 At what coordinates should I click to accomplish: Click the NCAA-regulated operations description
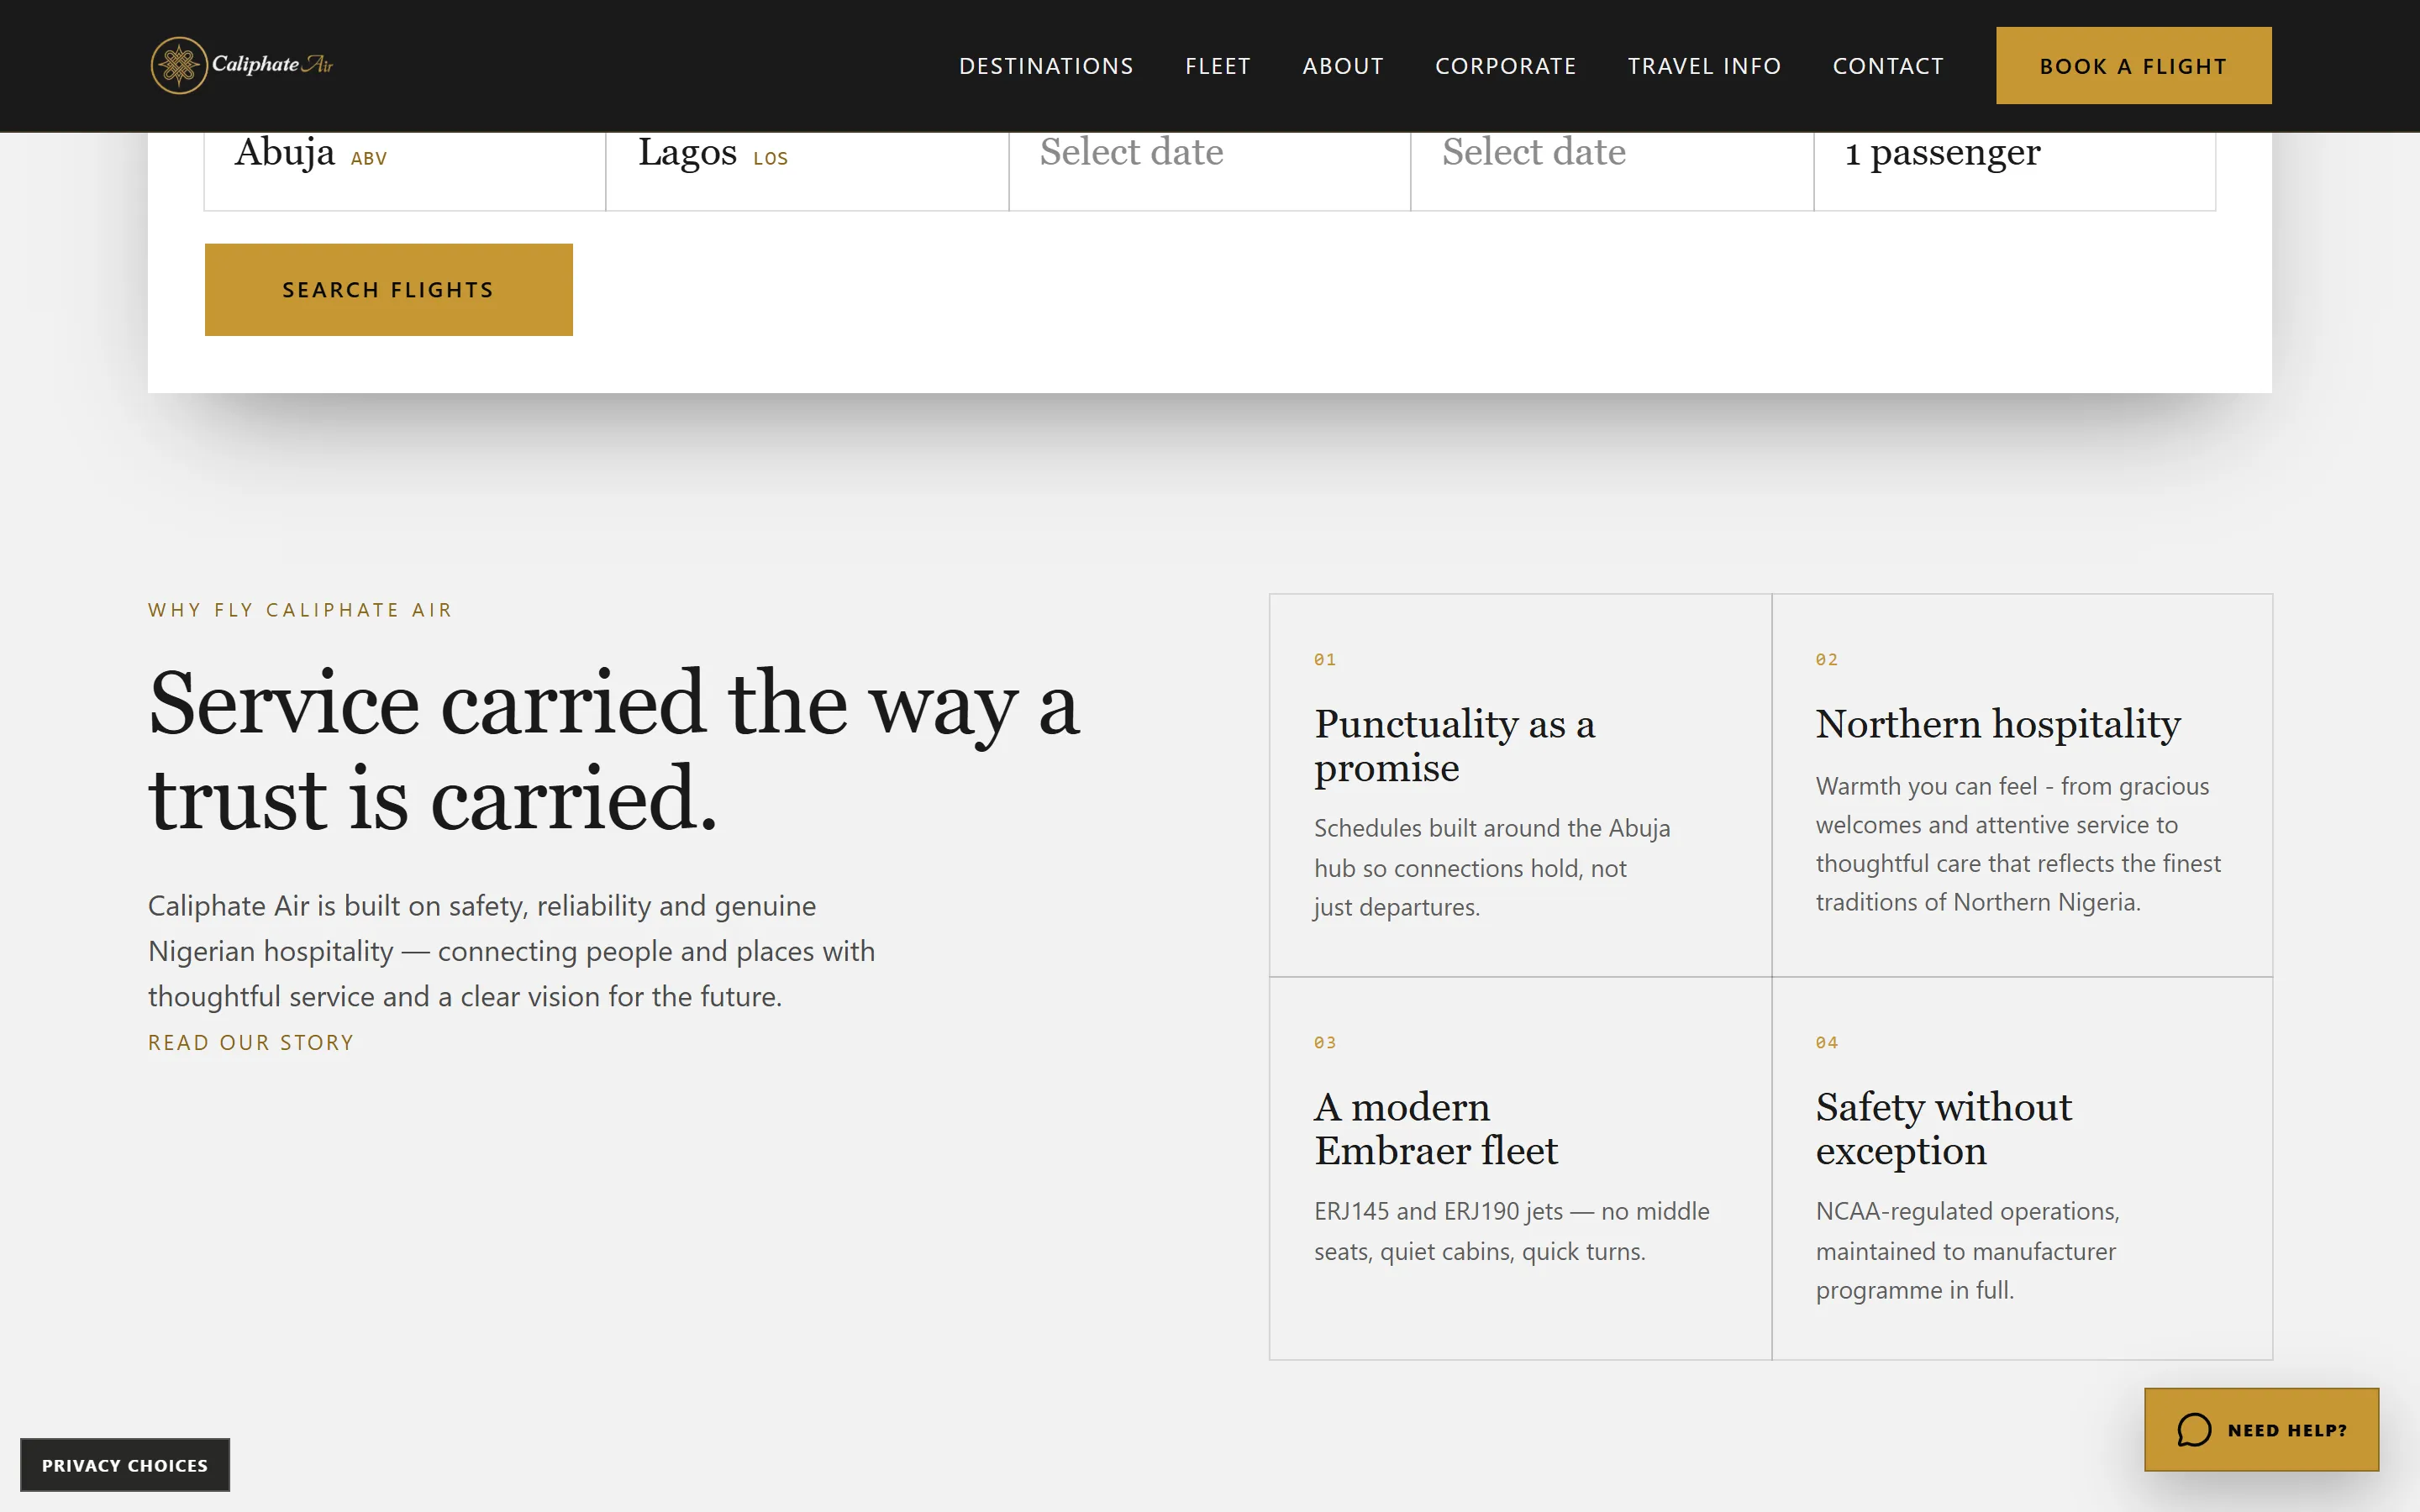[x=1967, y=1251]
